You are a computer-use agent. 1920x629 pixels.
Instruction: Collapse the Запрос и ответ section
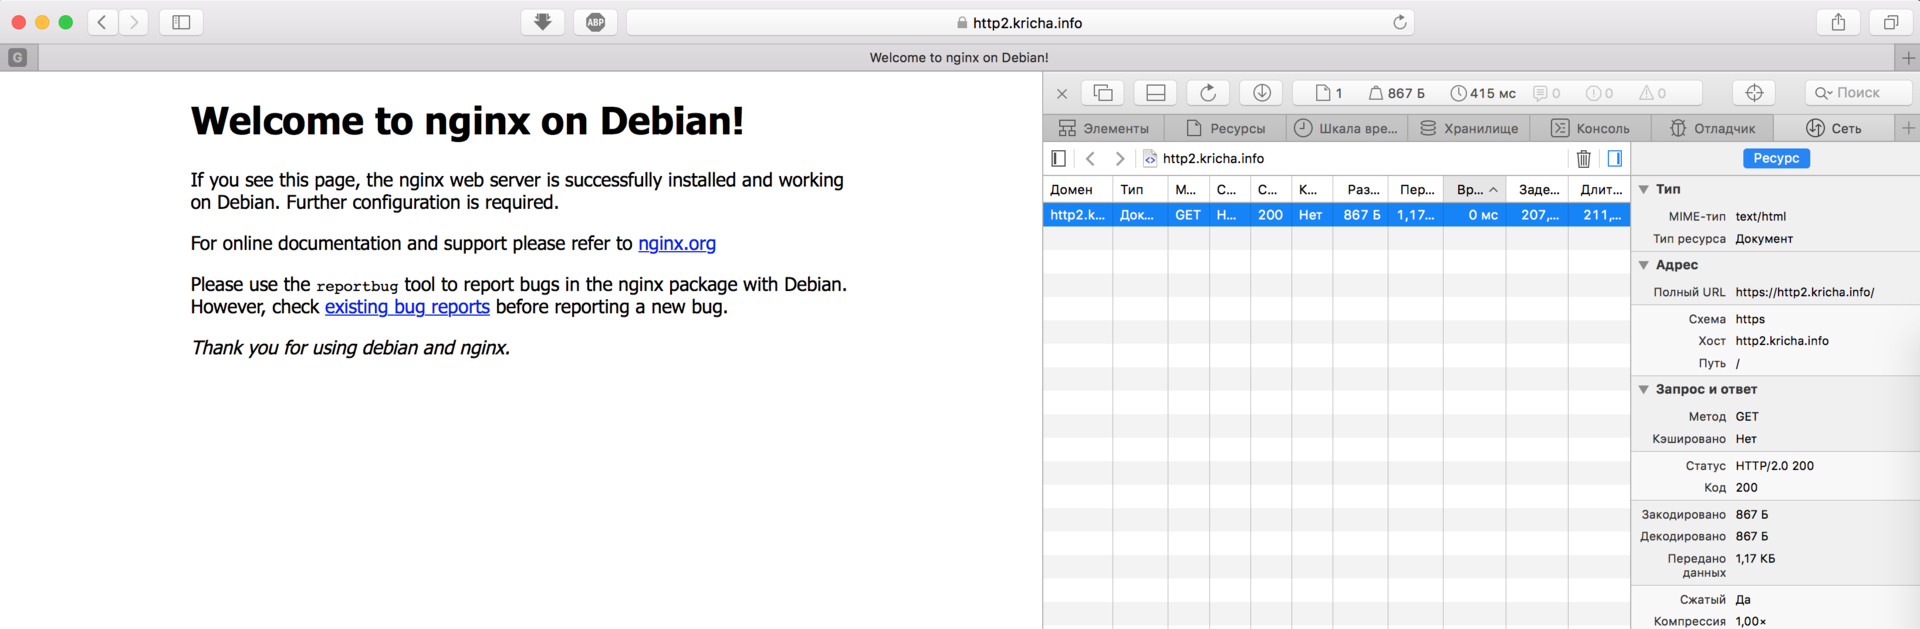point(1644,389)
